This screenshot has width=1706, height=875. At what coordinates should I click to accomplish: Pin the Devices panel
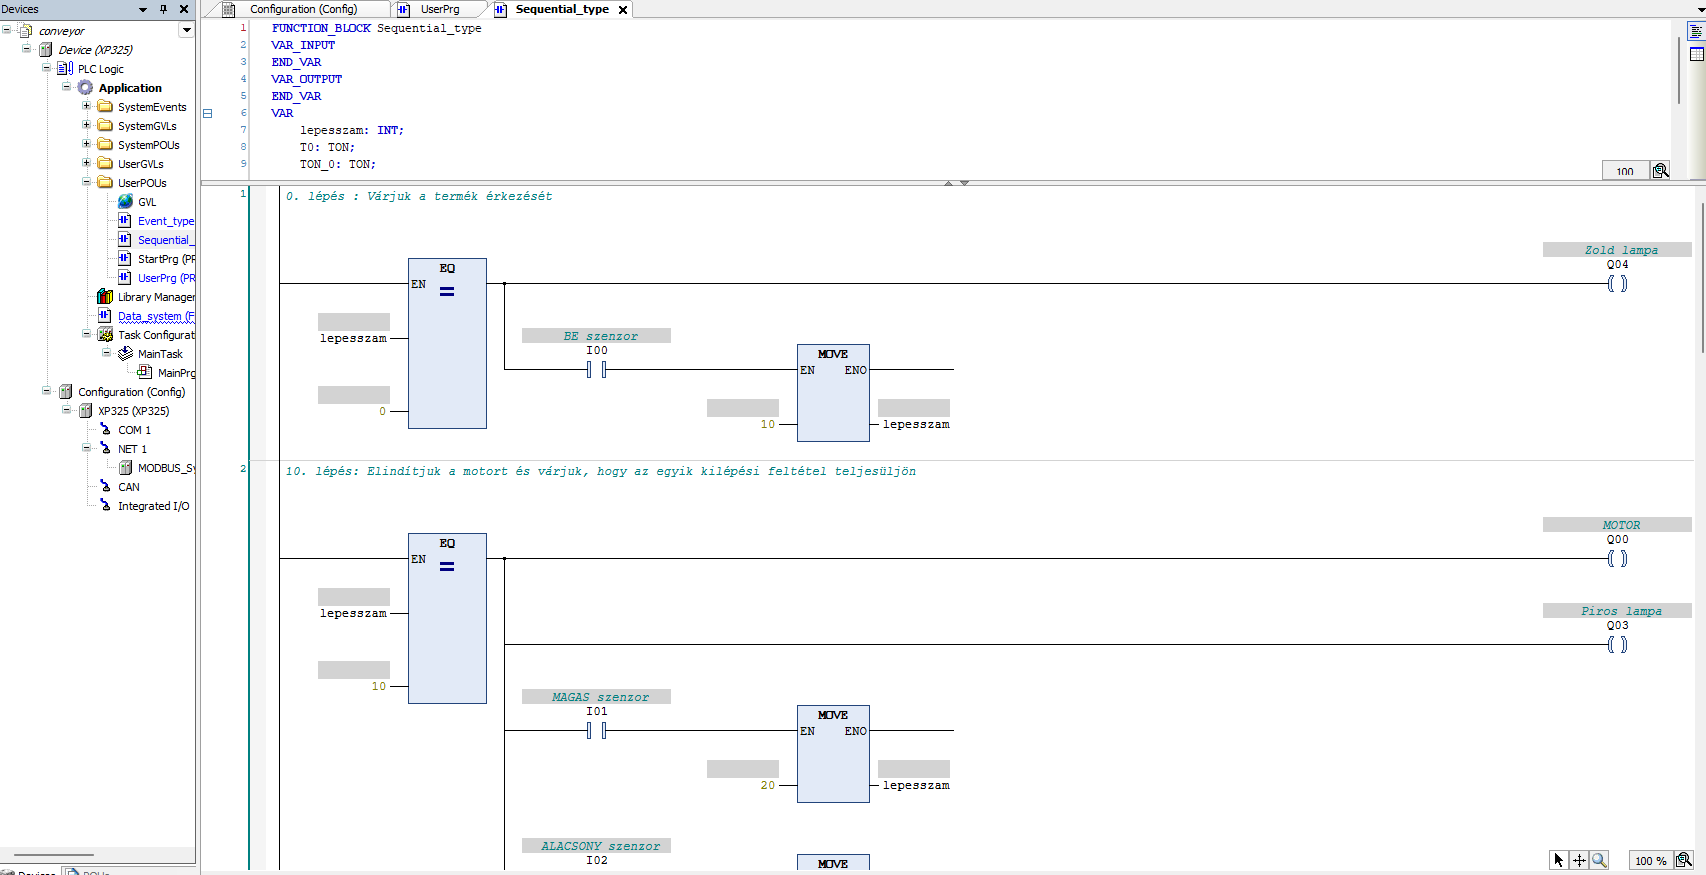[164, 9]
